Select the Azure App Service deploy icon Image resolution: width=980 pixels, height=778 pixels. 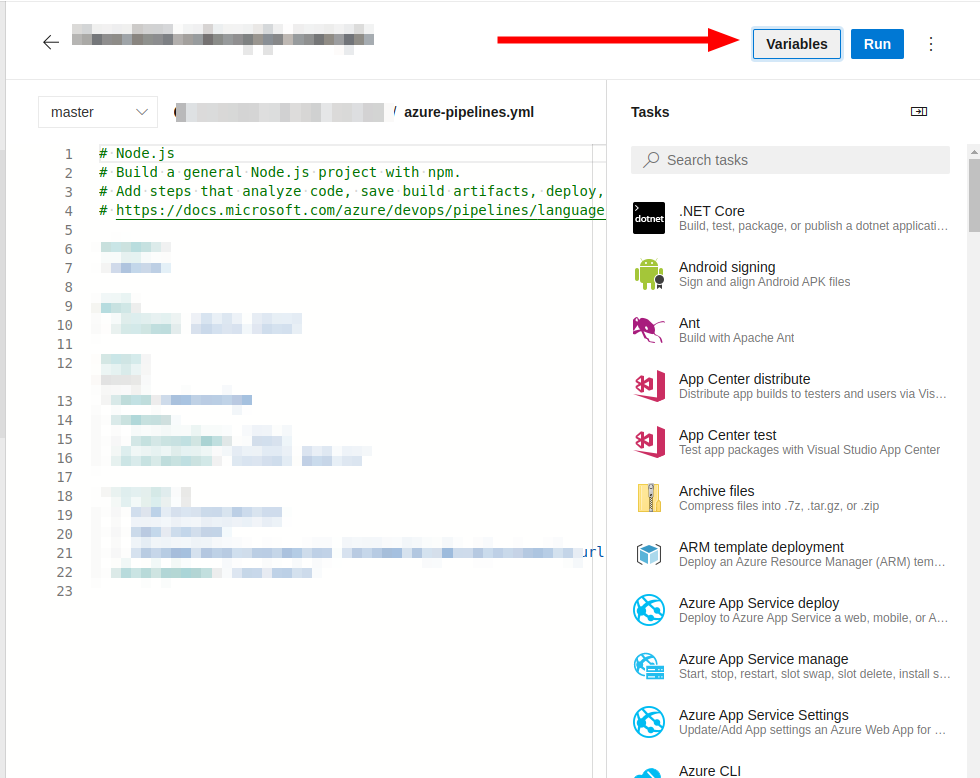[649, 610]
